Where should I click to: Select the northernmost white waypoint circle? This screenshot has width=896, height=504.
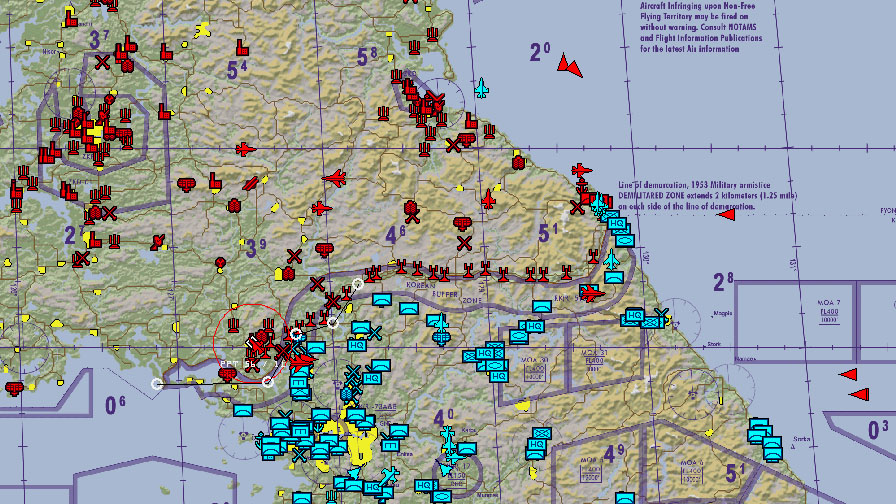358,283
